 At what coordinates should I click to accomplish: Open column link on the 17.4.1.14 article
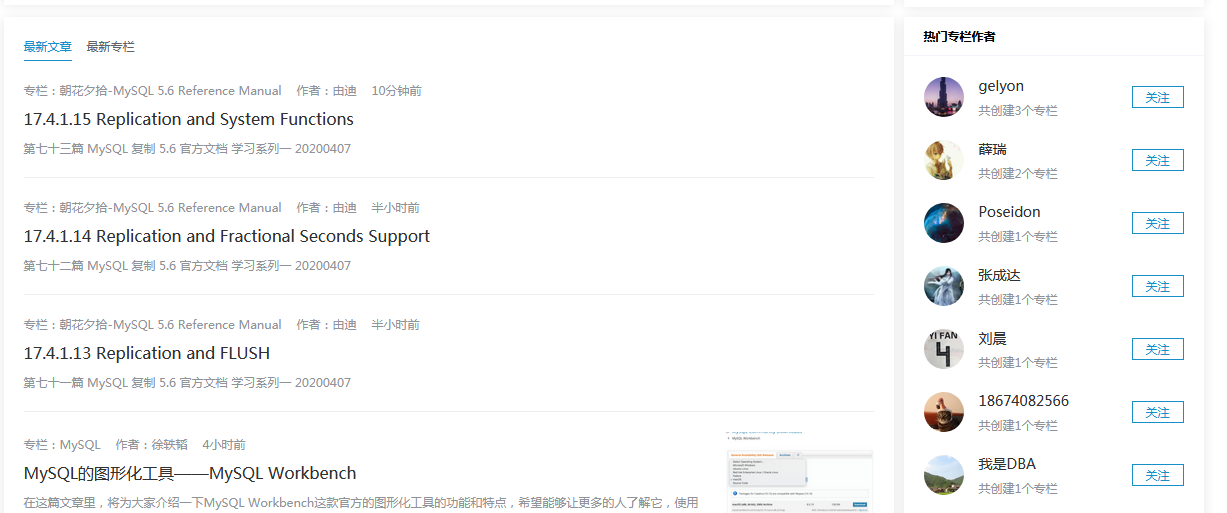coord(153,208)
